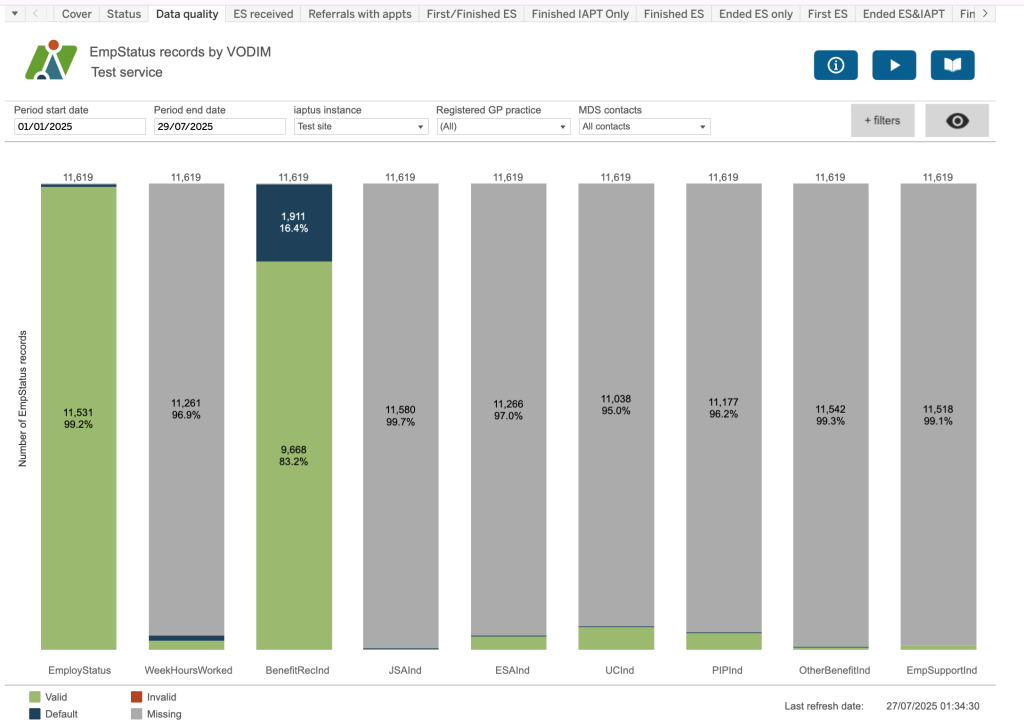
Task: Go to the Cover tab
Action: click(x=76, y=14)
